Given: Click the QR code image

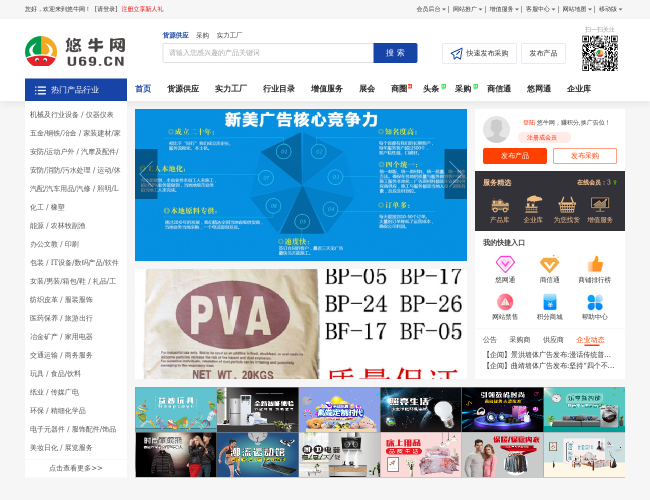Looking at the screenshot, I should point(600,53).
